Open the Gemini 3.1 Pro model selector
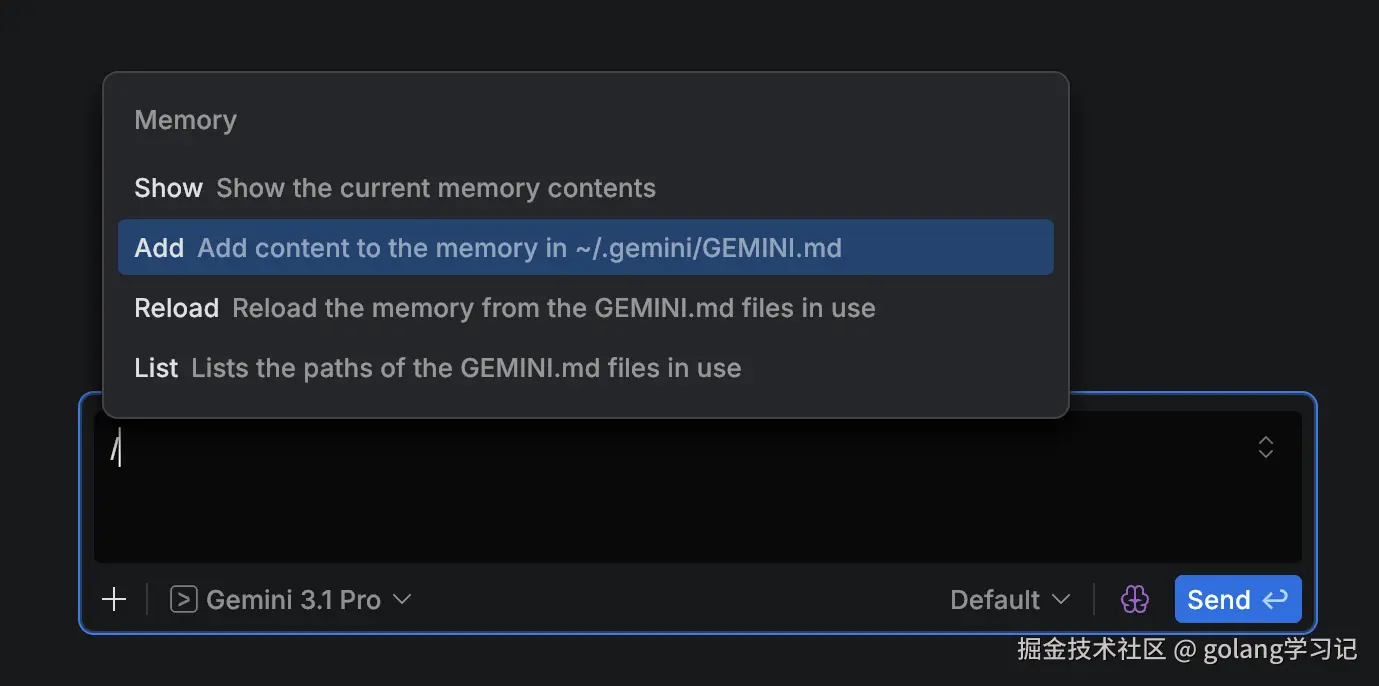Image resolution: width=1379 pixels, height=686 pixels. coord(292,599)
